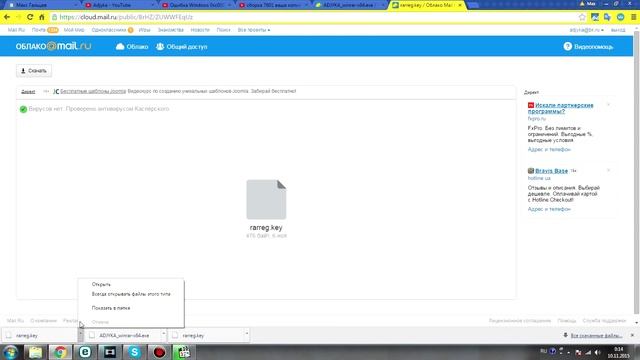Image resolution: width=640 pixels, height=360 pixels.
Task: Click the Лицензионное соглашение footer link
Action: (520, 320)
